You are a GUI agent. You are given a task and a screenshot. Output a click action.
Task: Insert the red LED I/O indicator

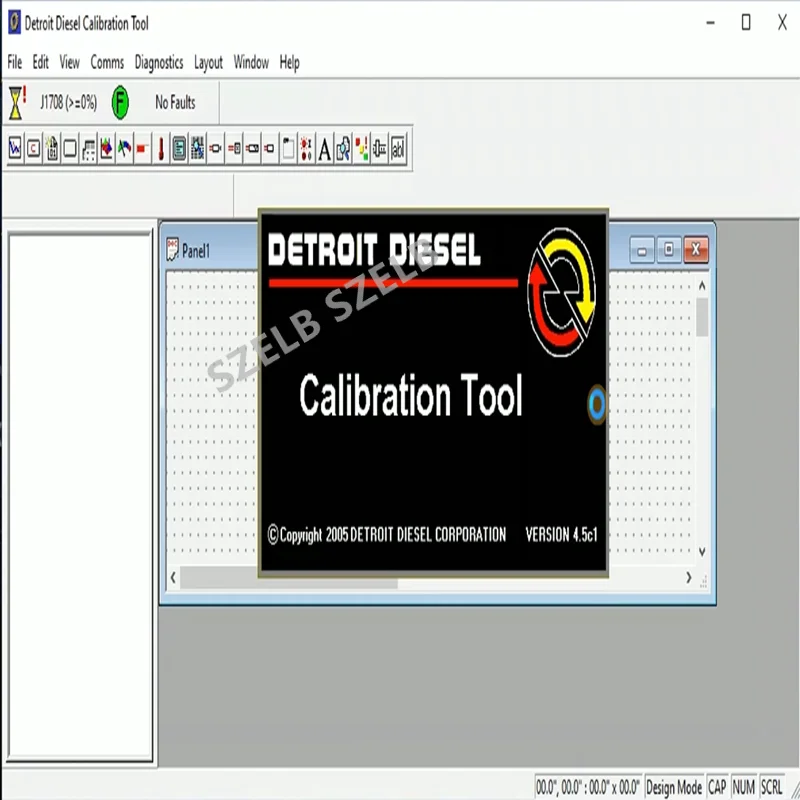(306, 148)
